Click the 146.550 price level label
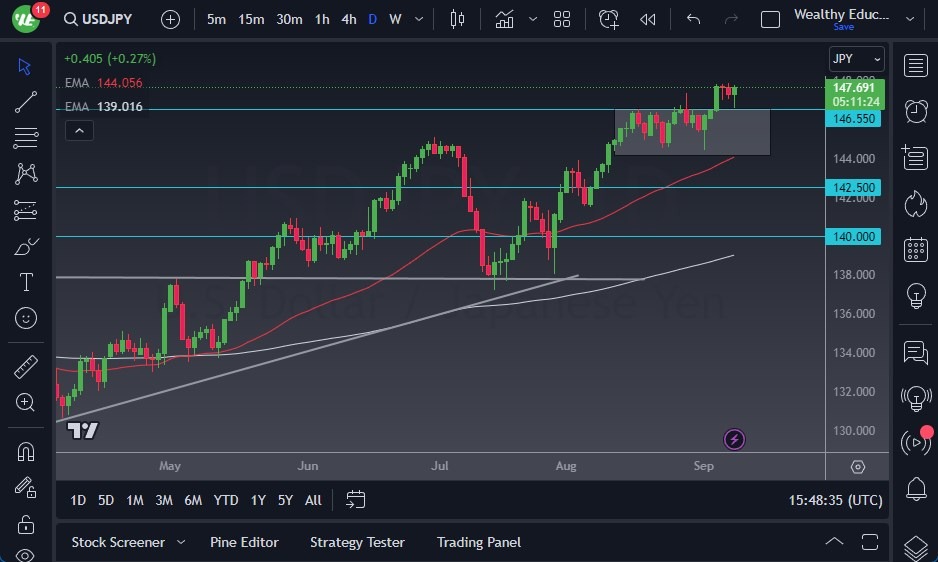Screen dimensions: 938x562 [856, 118]
